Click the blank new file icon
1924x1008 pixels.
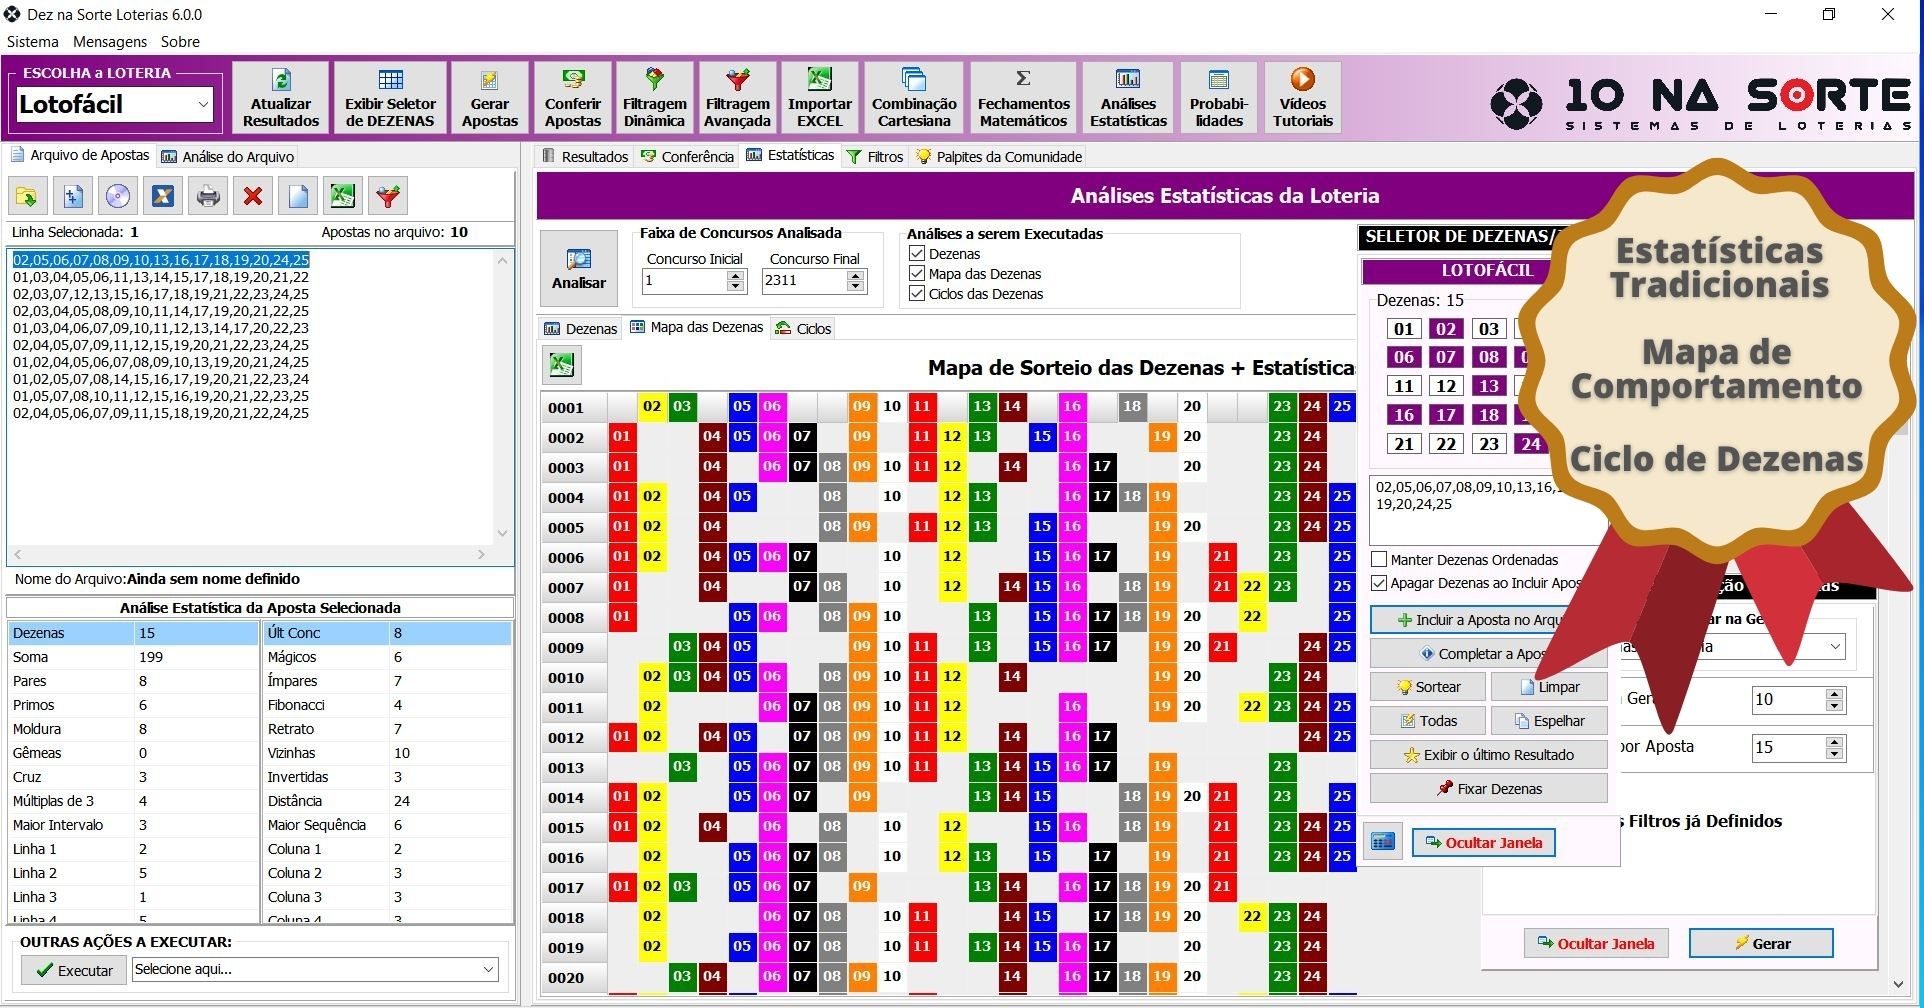[x=298, y=196]
